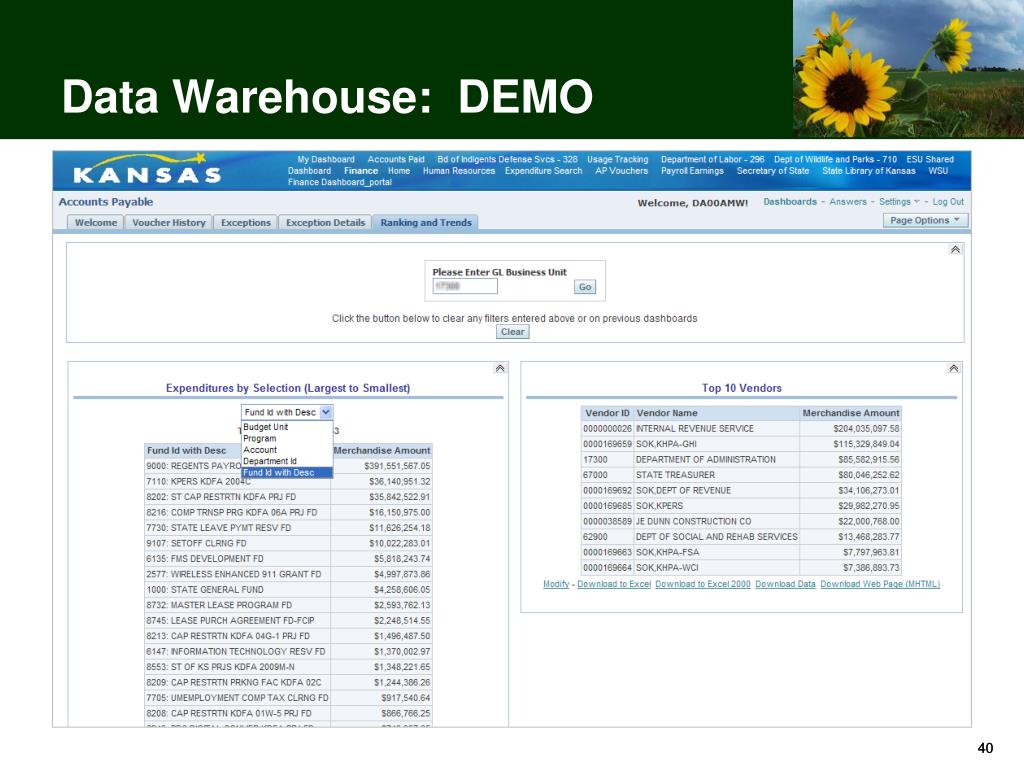Click the Clear filters button
The height and width of the screenshot is (768, 1024).
coord(512,332)
